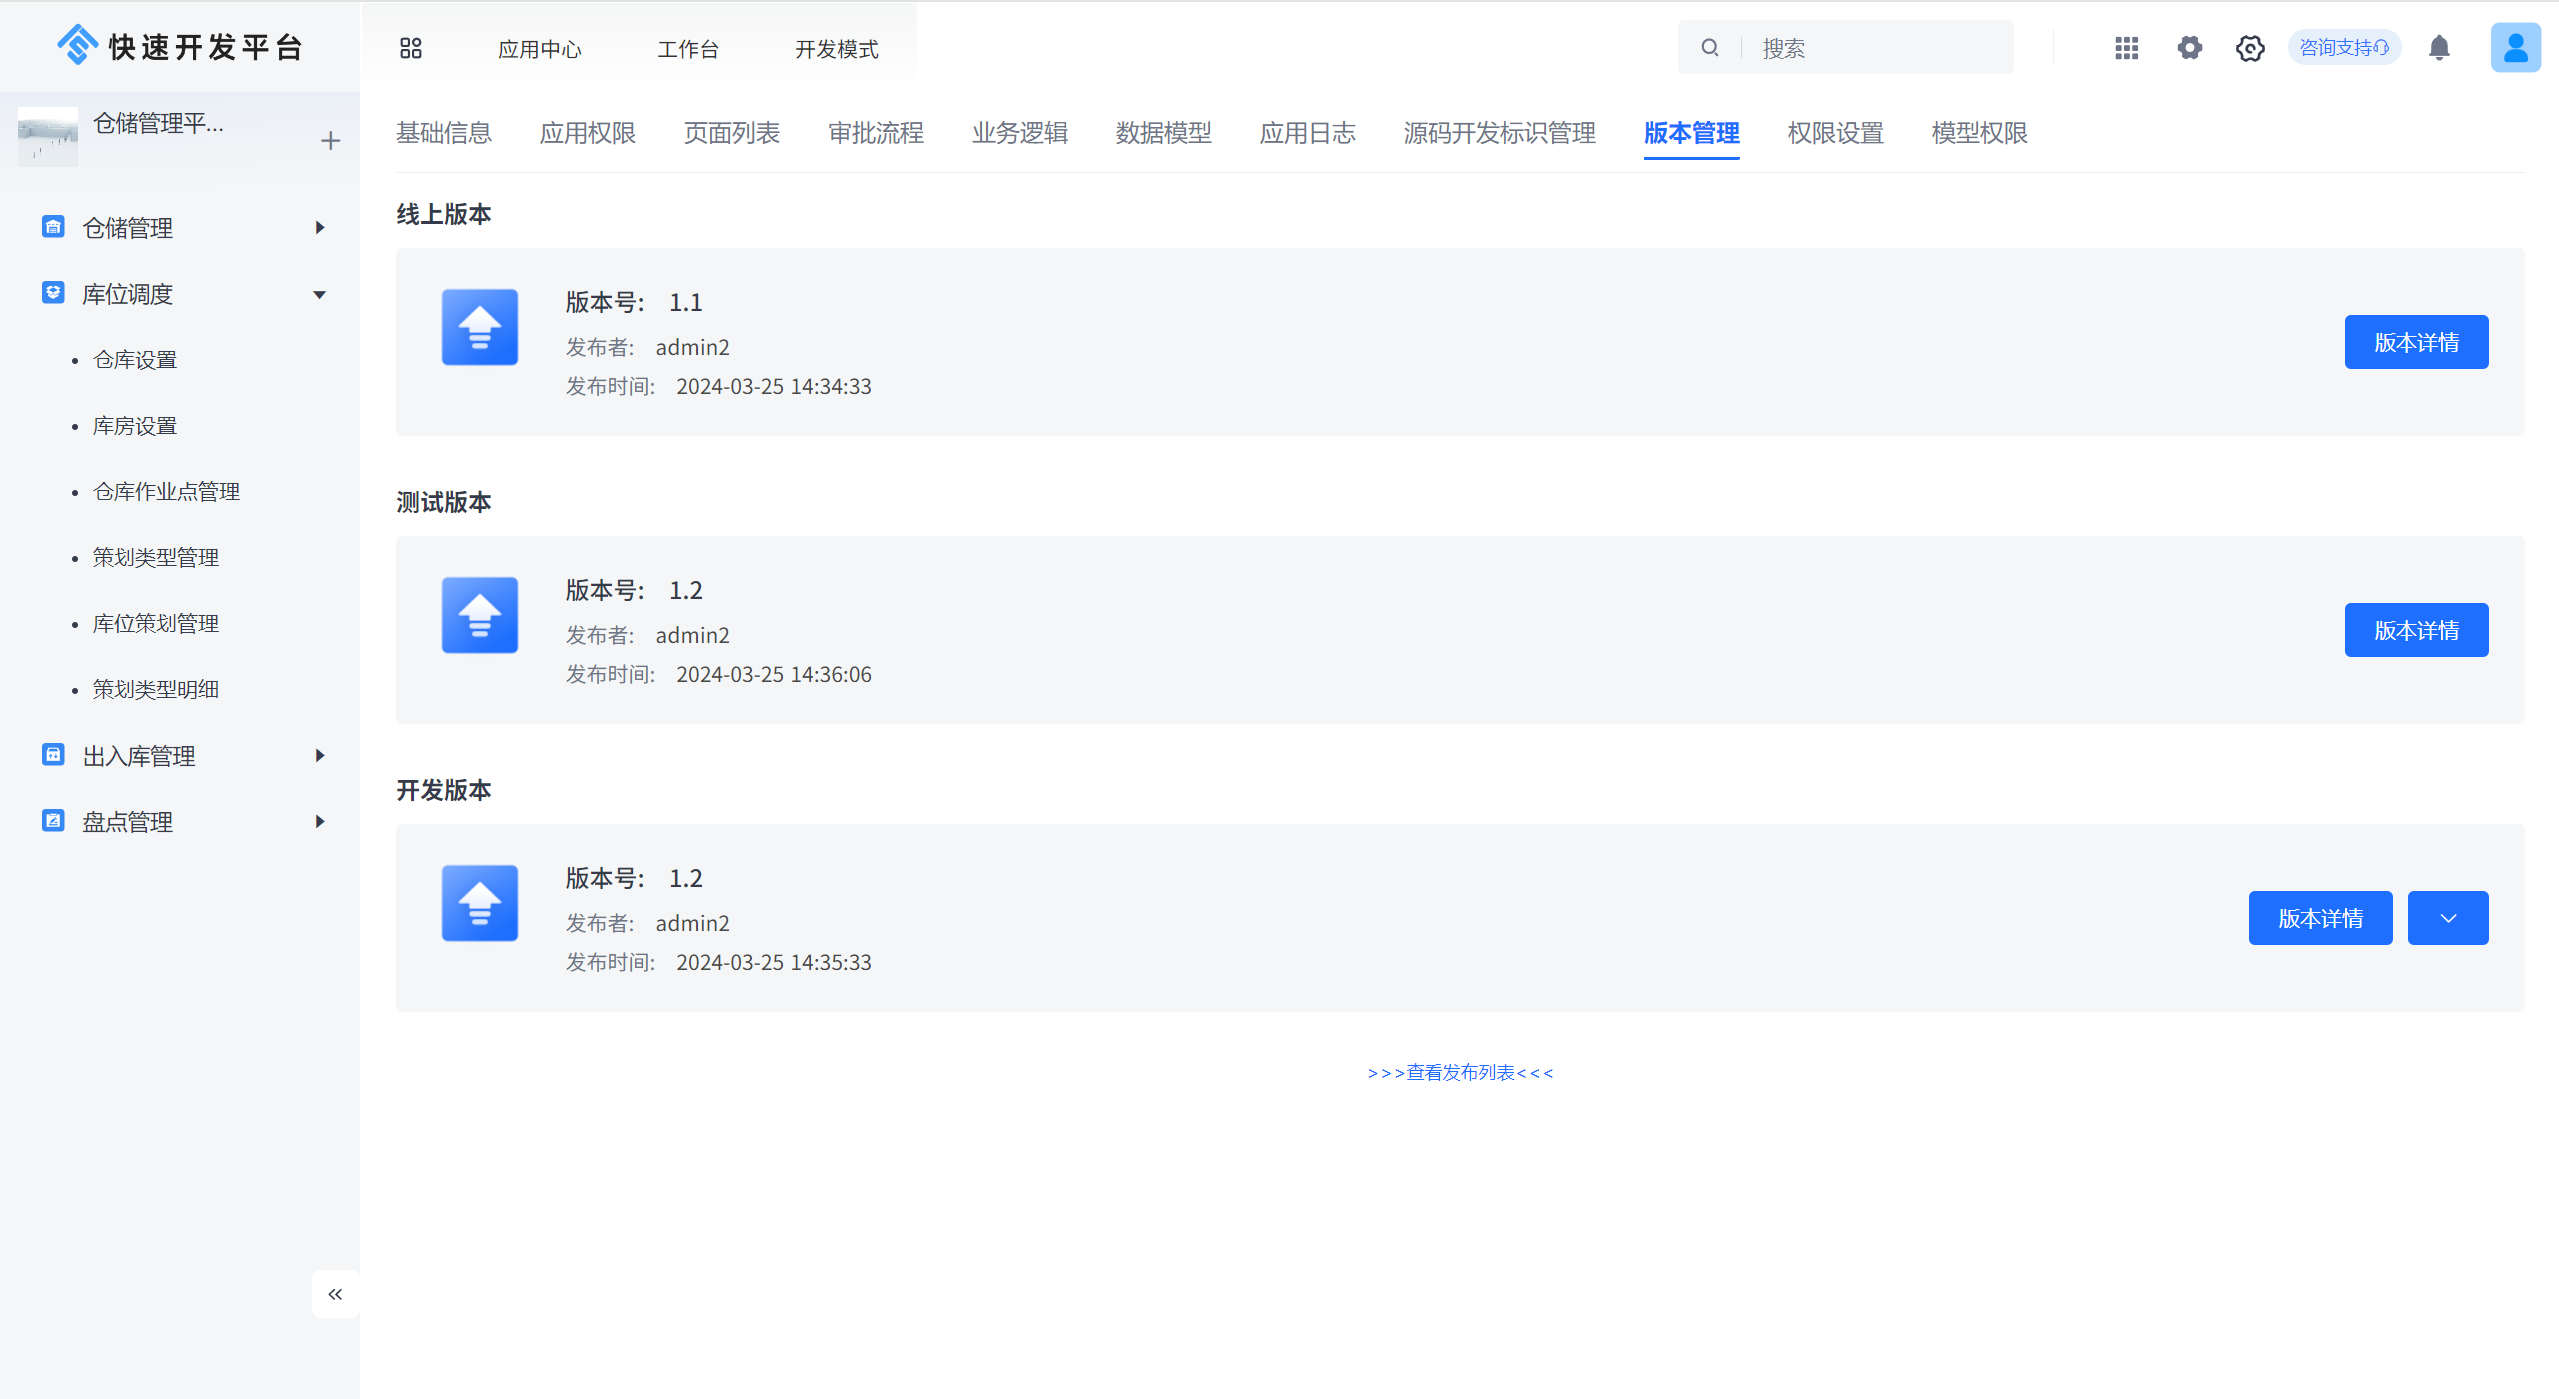This screenshot has height=1399, width=2559.
Task: Click the plus icon beside 仓储管理平台
Action: (331, 141)
